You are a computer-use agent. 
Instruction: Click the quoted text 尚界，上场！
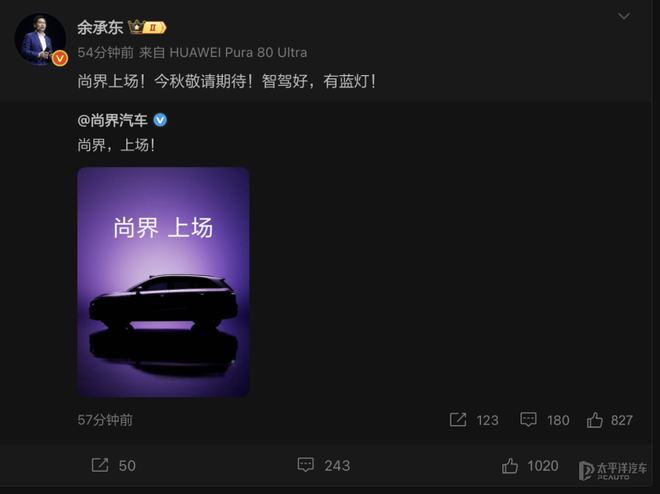[117, 145]
